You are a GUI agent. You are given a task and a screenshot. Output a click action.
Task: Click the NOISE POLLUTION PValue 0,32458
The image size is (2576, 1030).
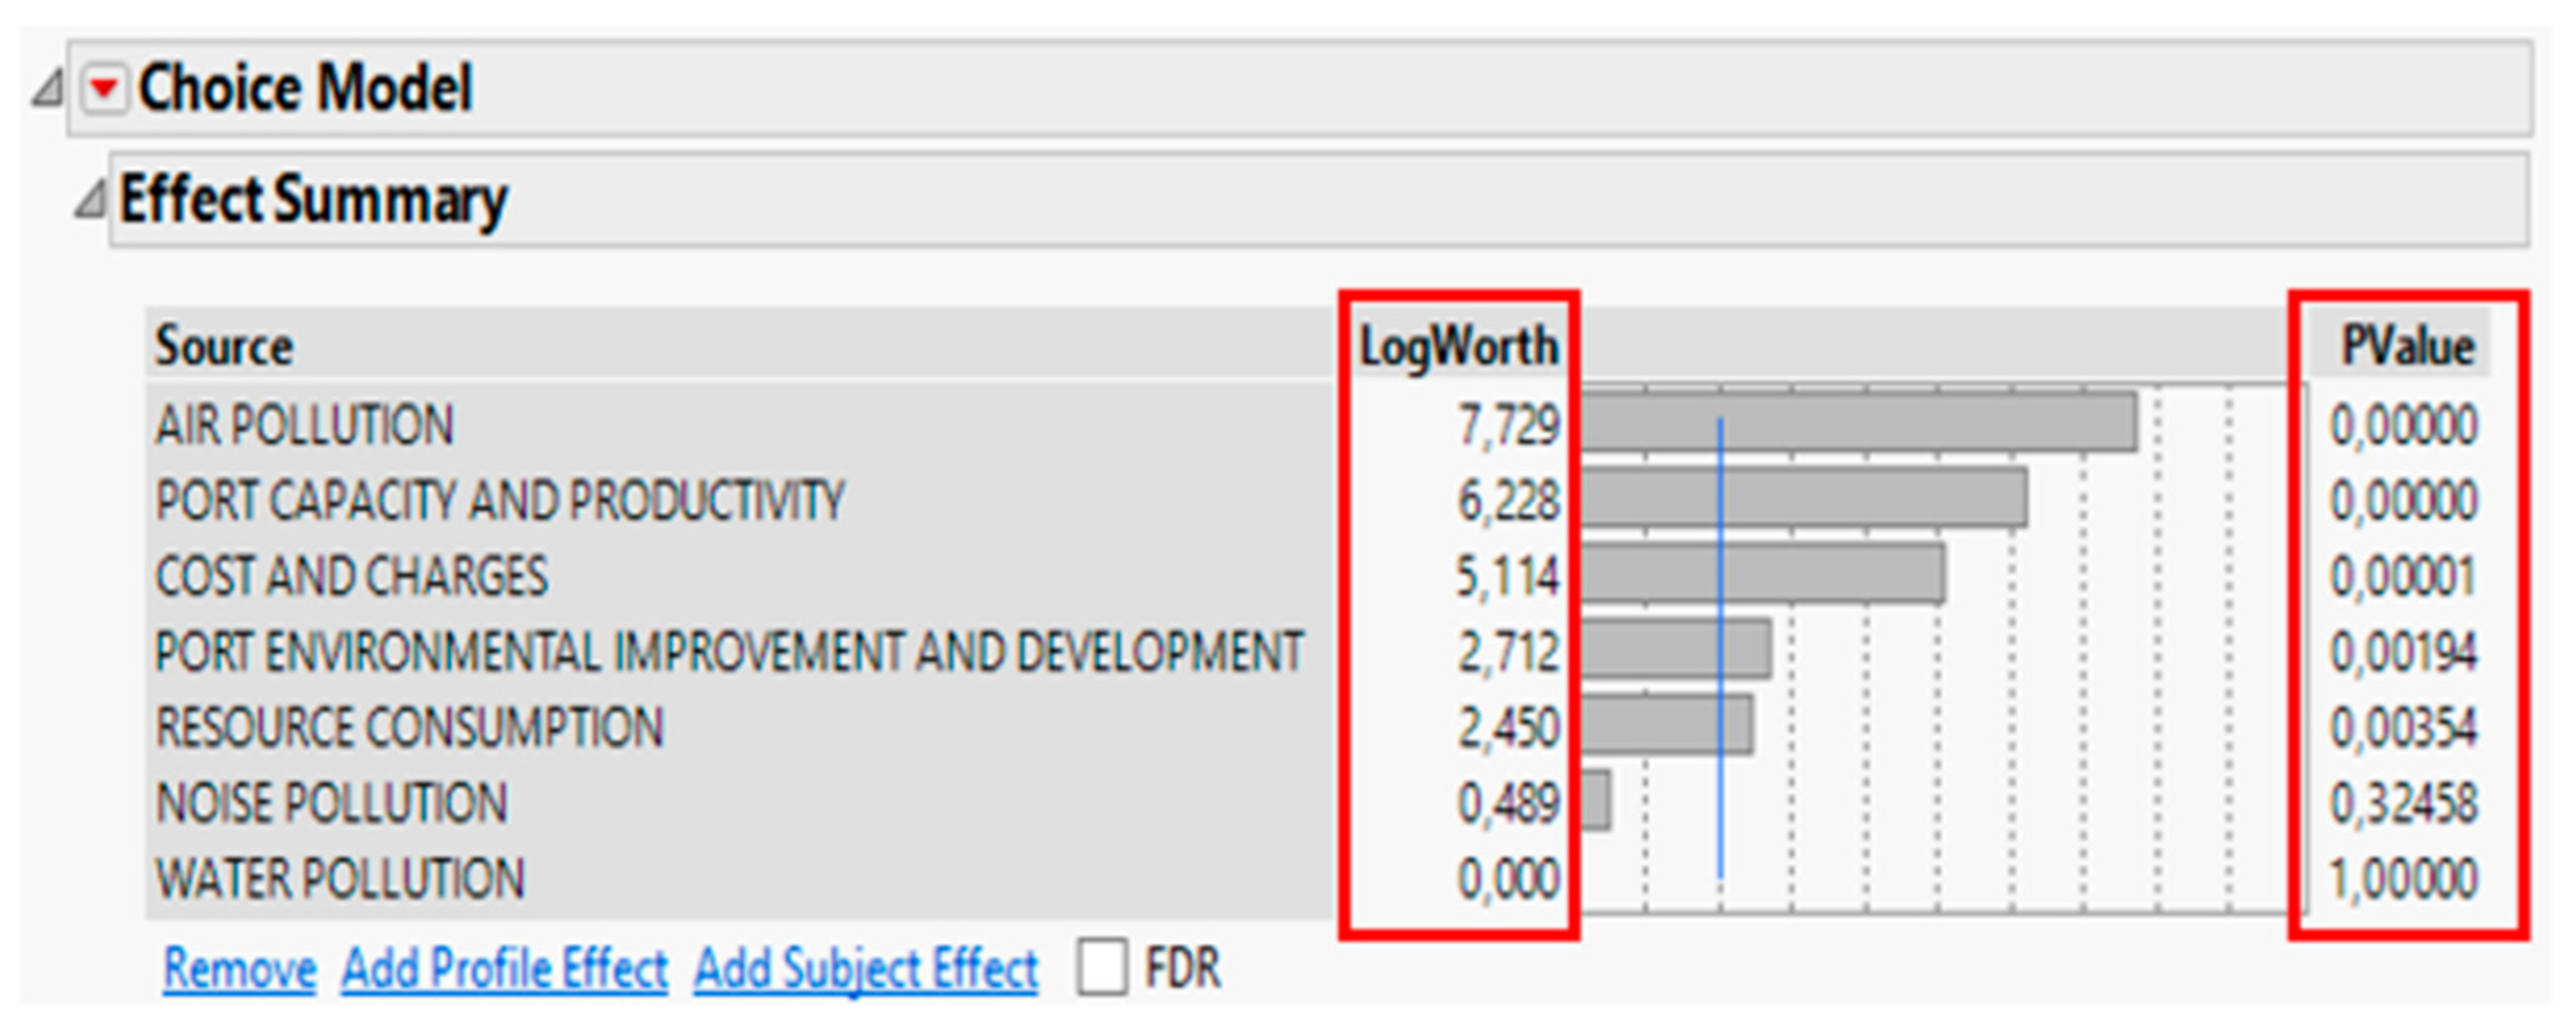point(2404,803)
